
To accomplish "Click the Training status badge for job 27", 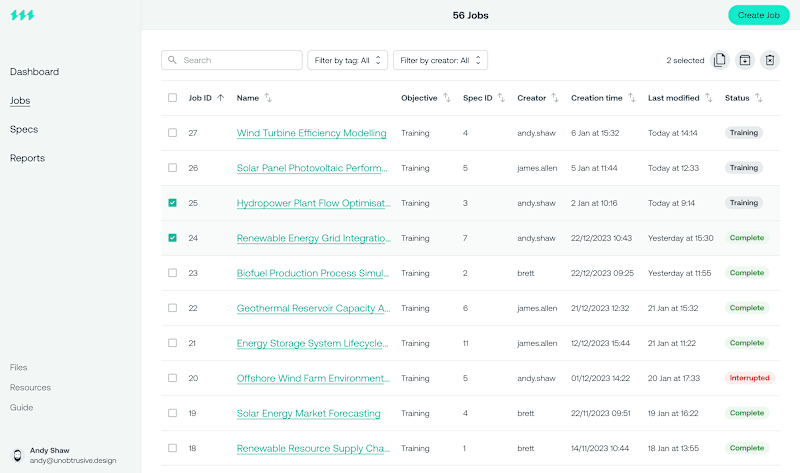I will [744, 133].
